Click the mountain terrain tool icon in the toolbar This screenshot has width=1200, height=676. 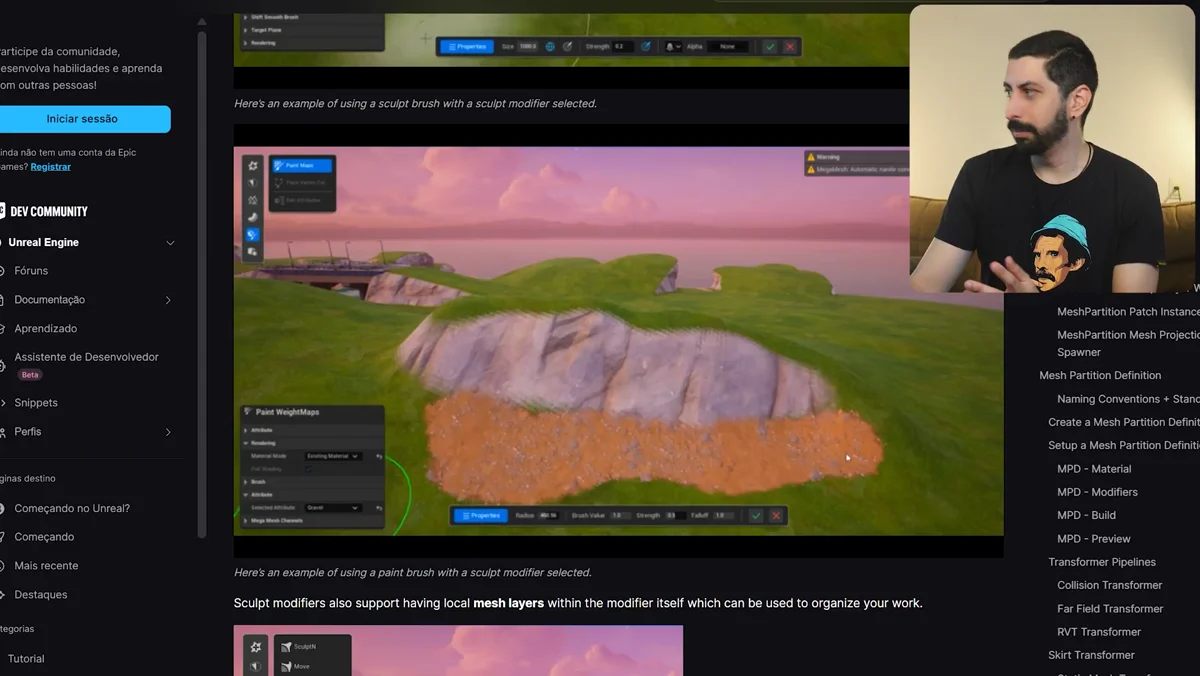(x=253, y=200)
